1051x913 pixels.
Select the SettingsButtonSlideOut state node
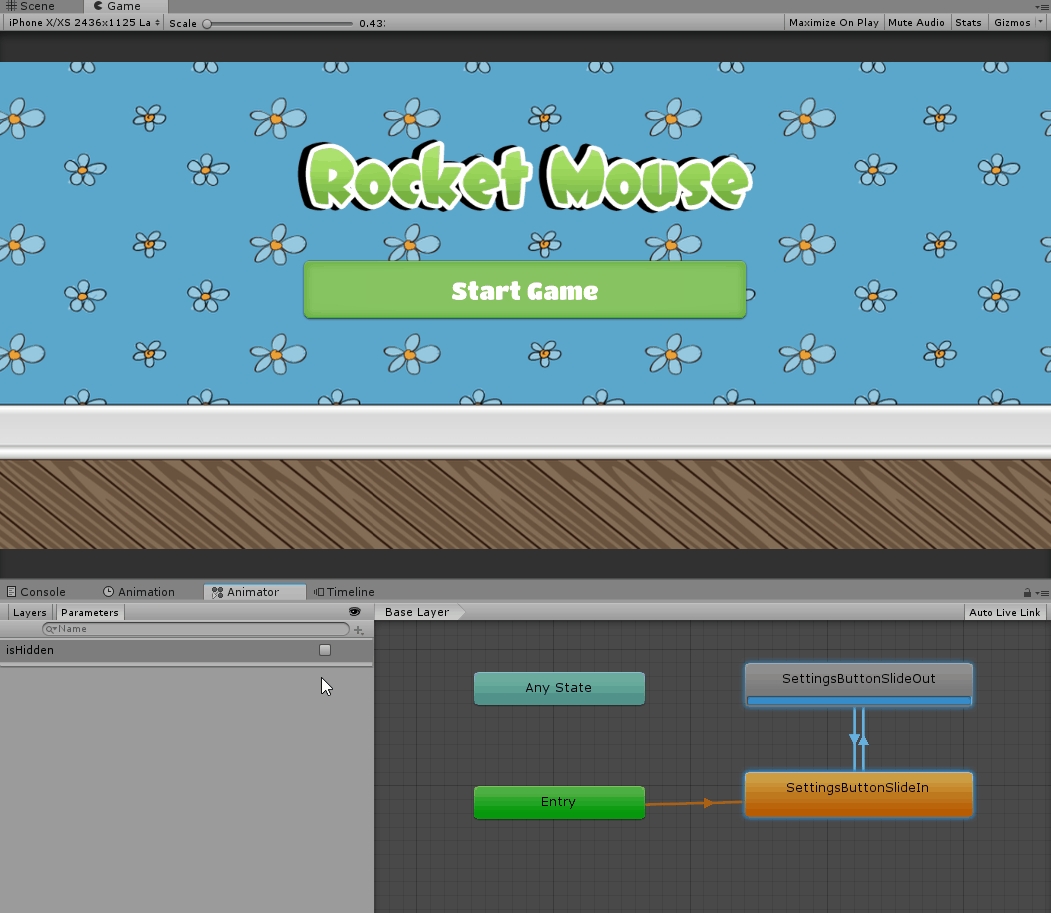click(858, 679)
